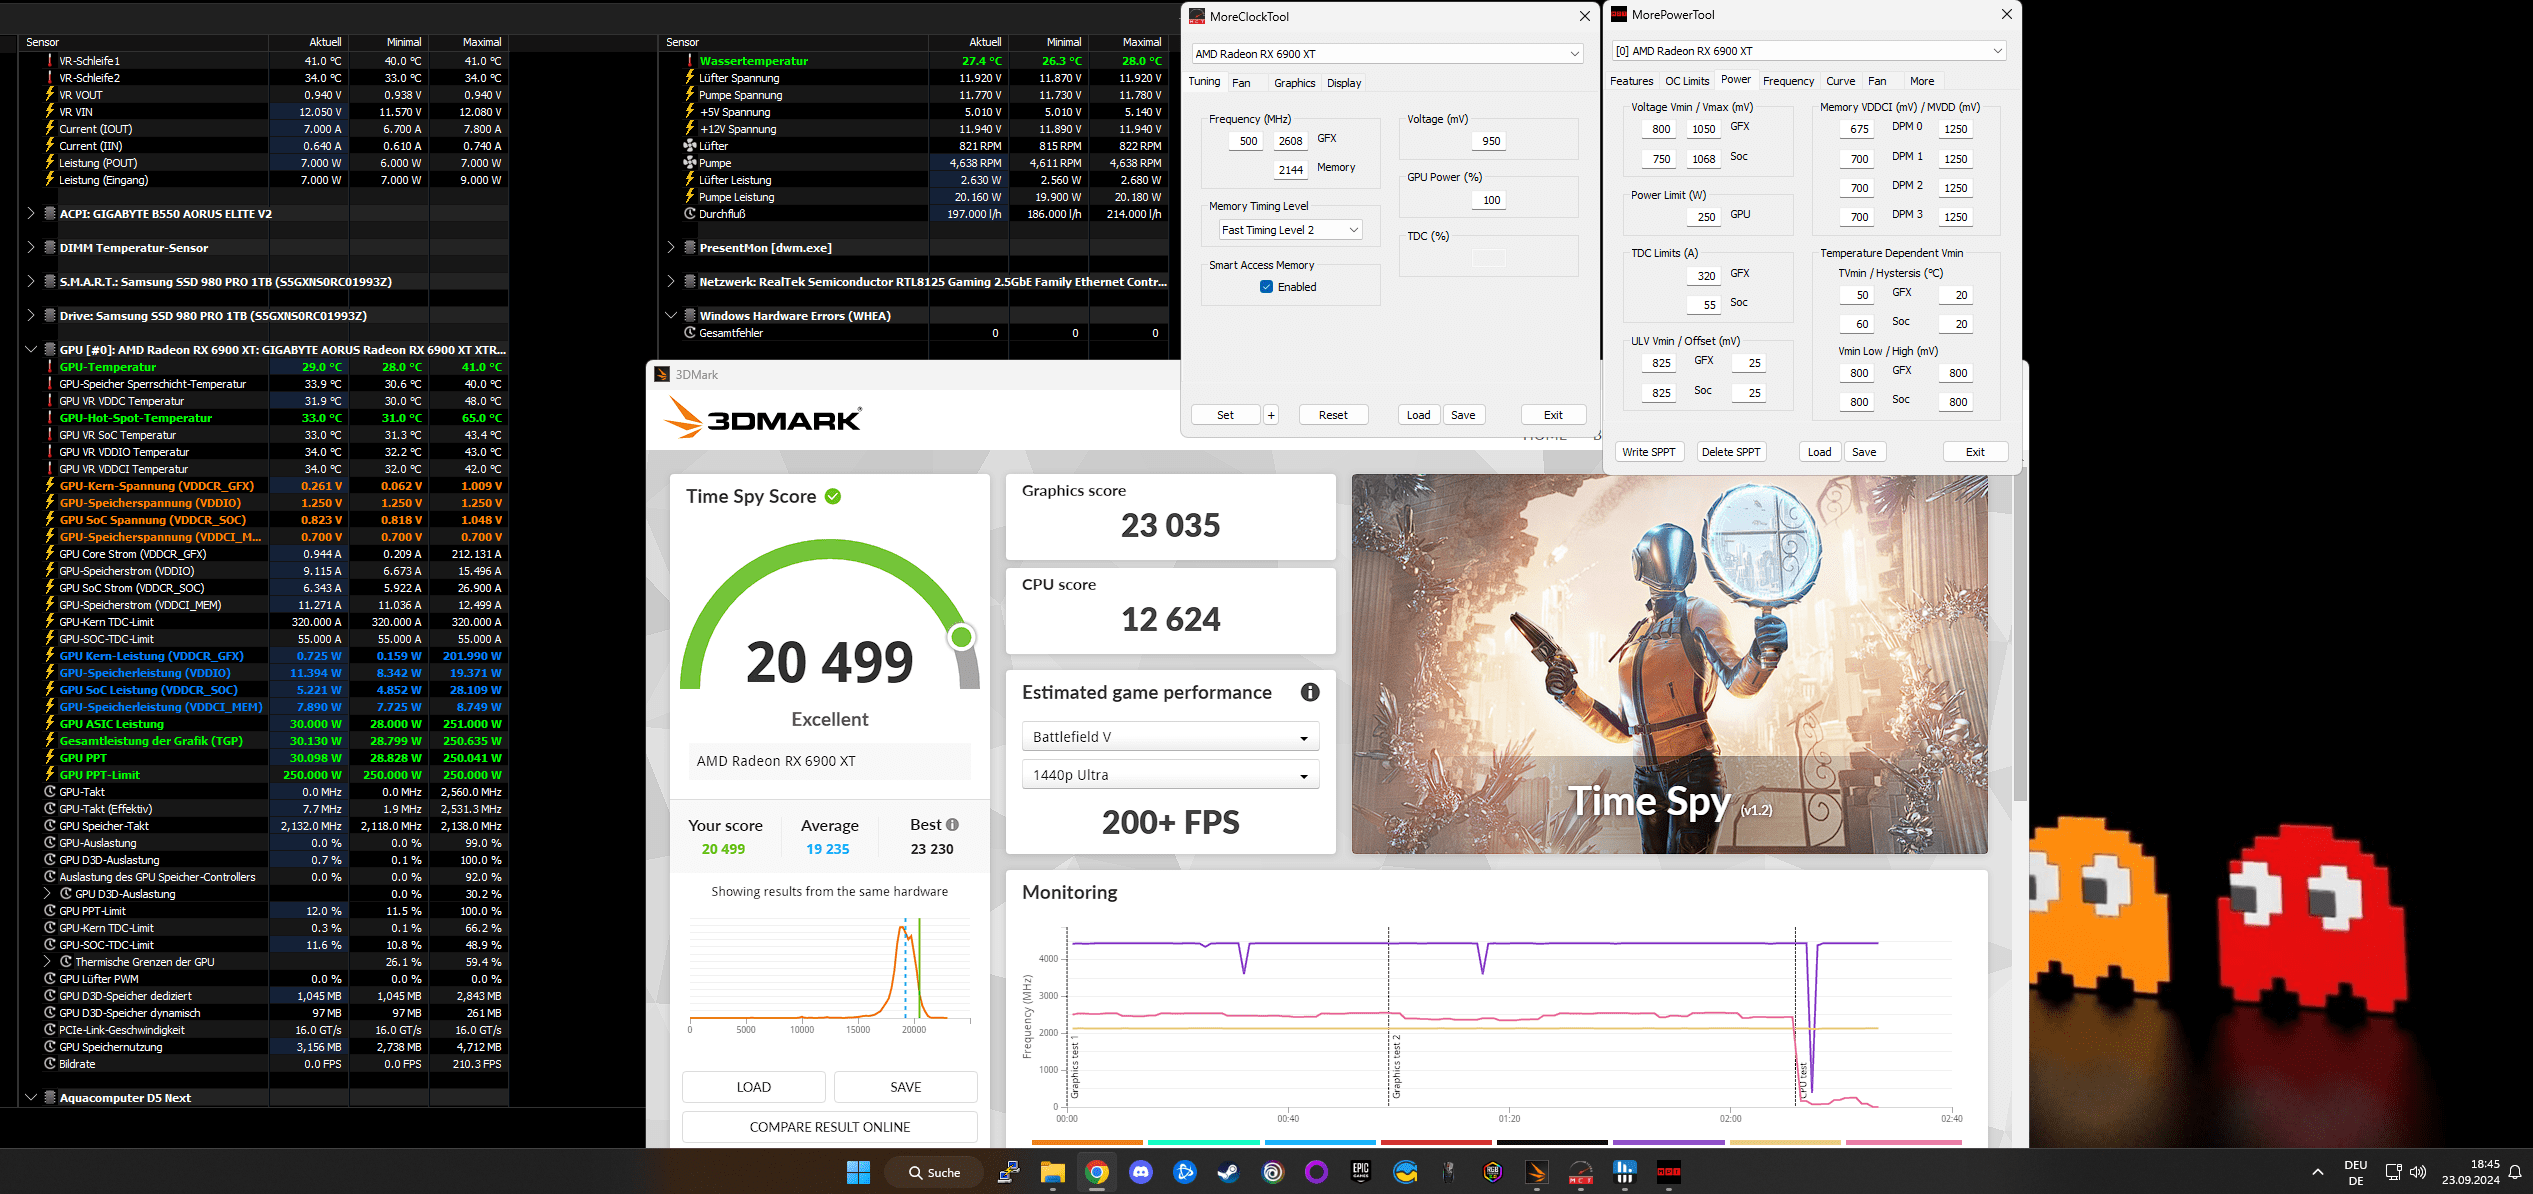Toggle Smart Access Memory Enabled checkbox
Viewport: 2533px width, 1194px height.
[x=1267, y=287]
